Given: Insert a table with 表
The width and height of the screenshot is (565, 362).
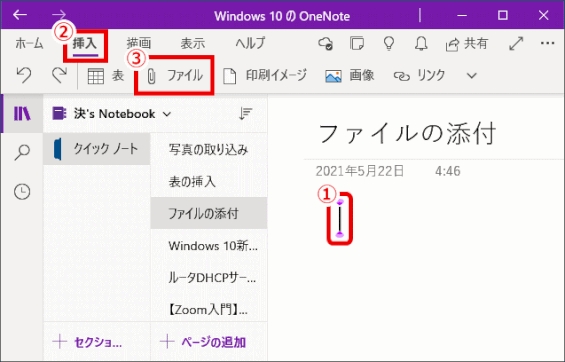Looking at the screenshot, I should point(106,76).
